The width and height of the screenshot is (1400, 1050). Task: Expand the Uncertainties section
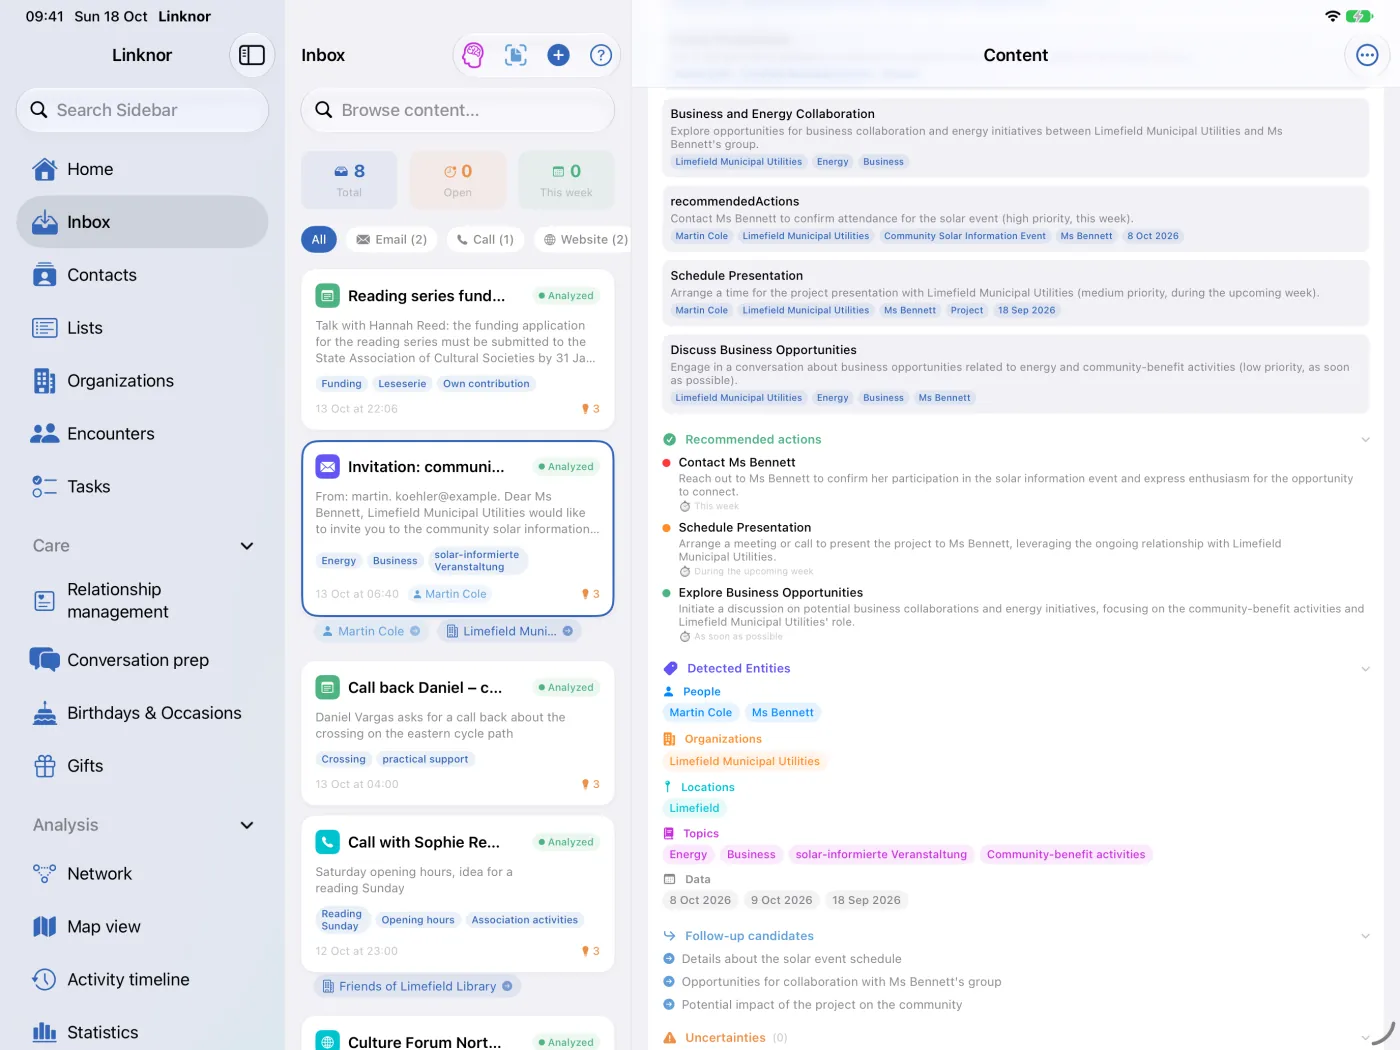pos(1365,1038)
